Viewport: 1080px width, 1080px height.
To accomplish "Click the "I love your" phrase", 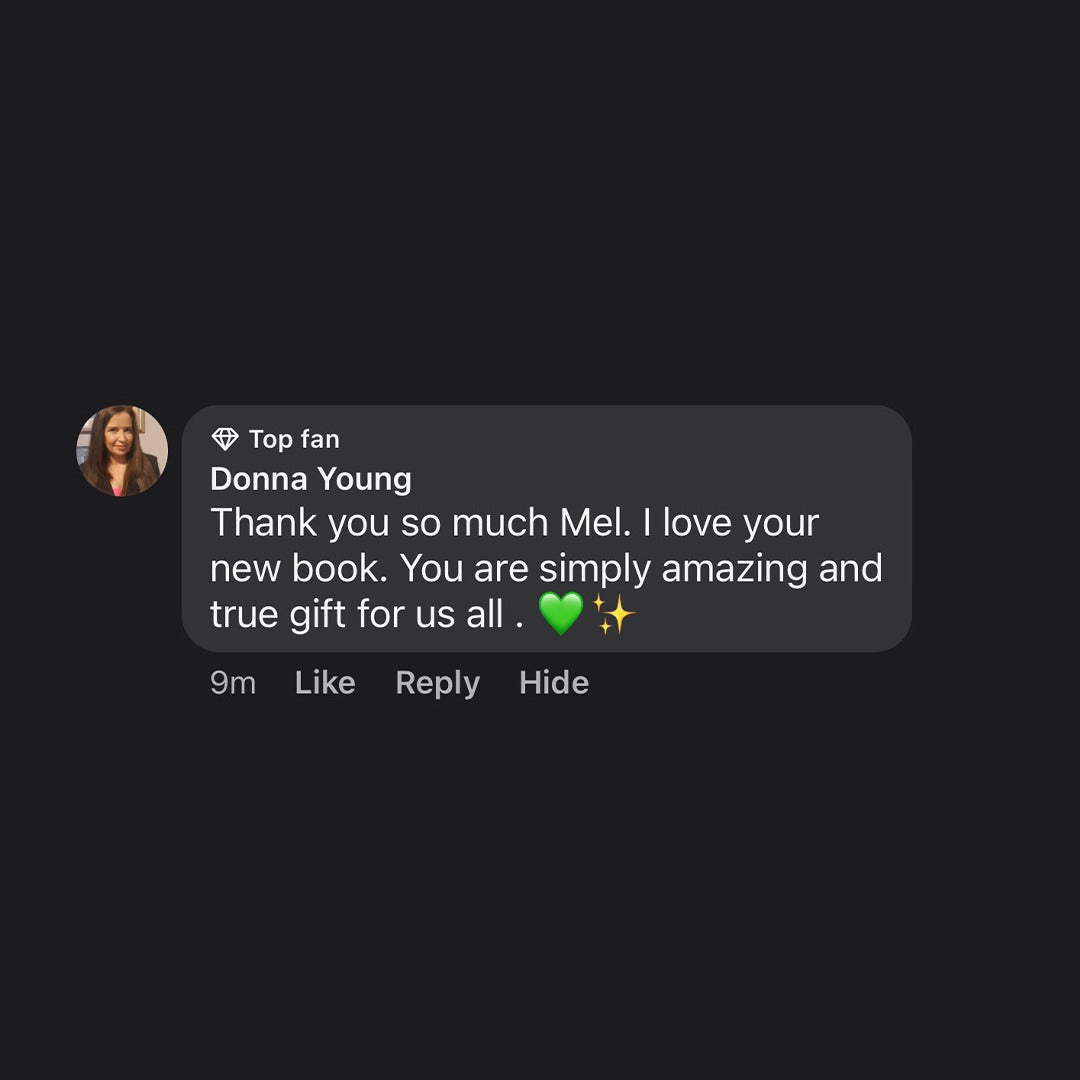I will [x=741, y=523].
